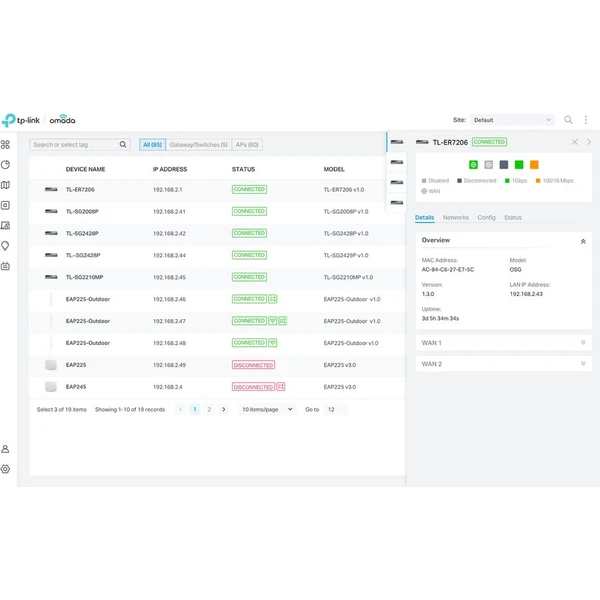Screen dimensions: 600x600
Task: Click the TL-ER7206 router device icon in table
Action: tap(51, 189)
